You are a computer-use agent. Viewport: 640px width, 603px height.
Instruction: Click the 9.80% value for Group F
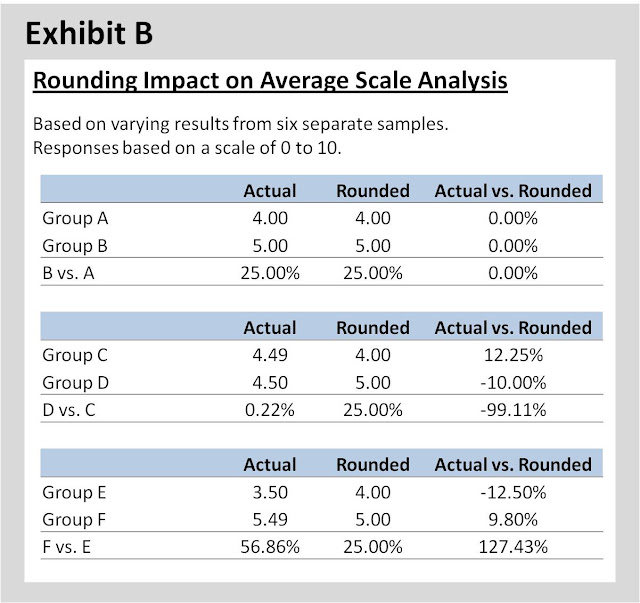click(513, 520)
